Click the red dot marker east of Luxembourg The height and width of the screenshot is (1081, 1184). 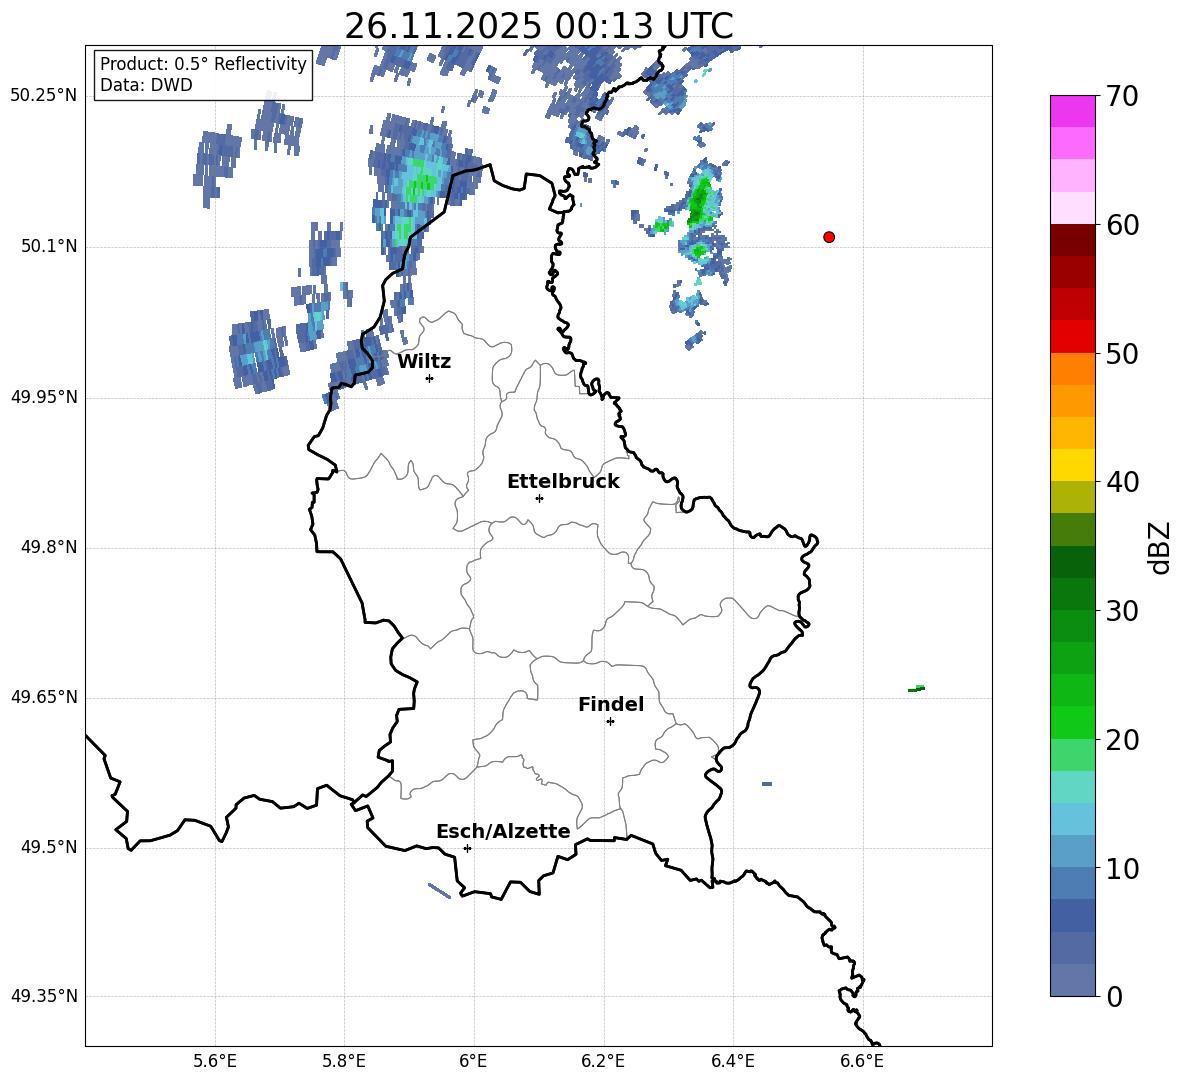pos(829,237)
